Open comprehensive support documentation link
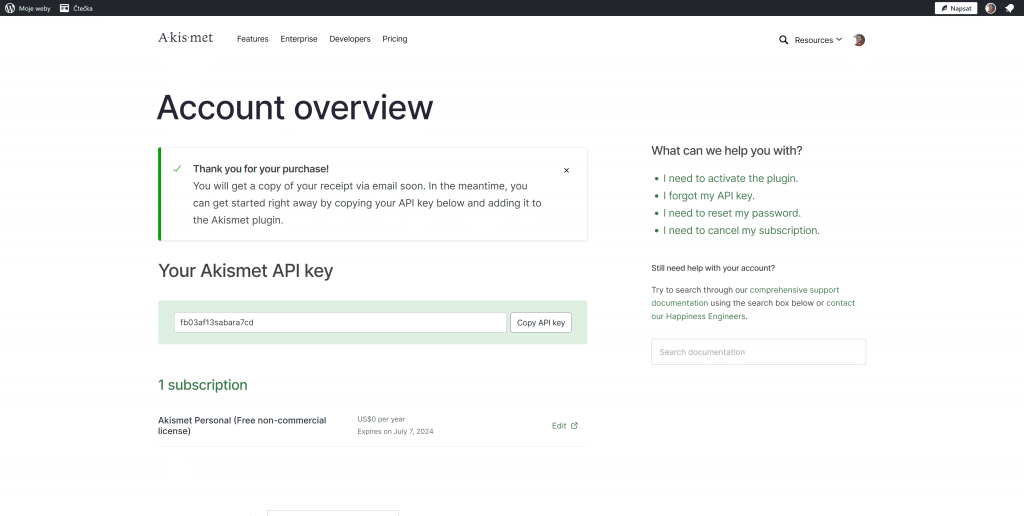This screenshot has height=516, width=1024. (745, 297)
